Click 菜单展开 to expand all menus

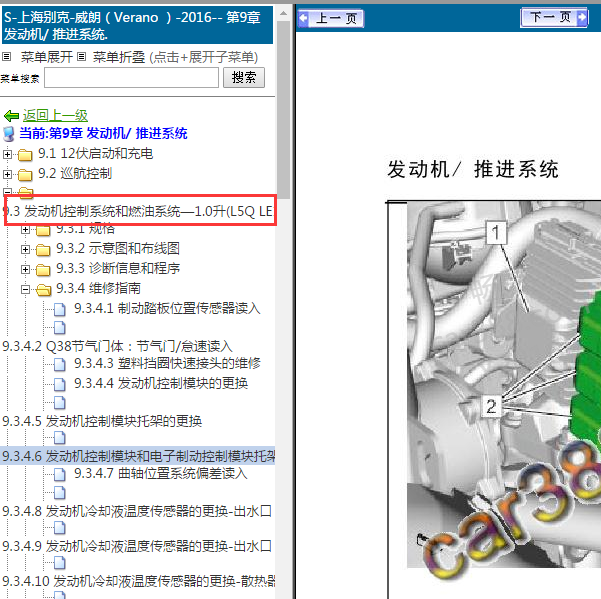tap(47, 57)
